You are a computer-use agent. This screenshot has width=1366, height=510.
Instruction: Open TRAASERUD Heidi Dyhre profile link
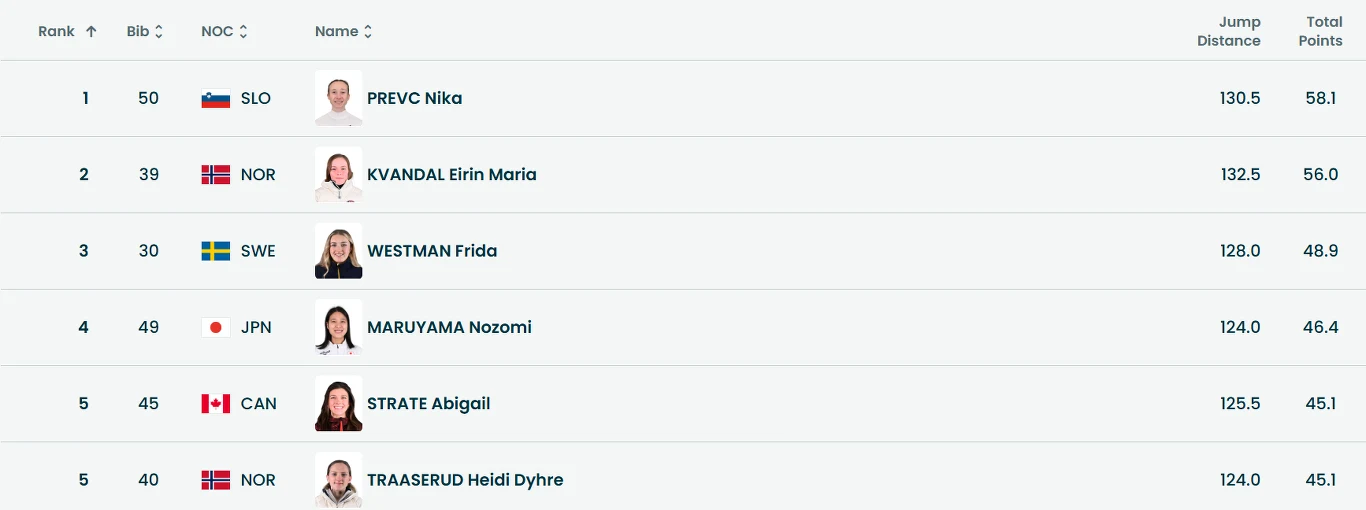465,480
